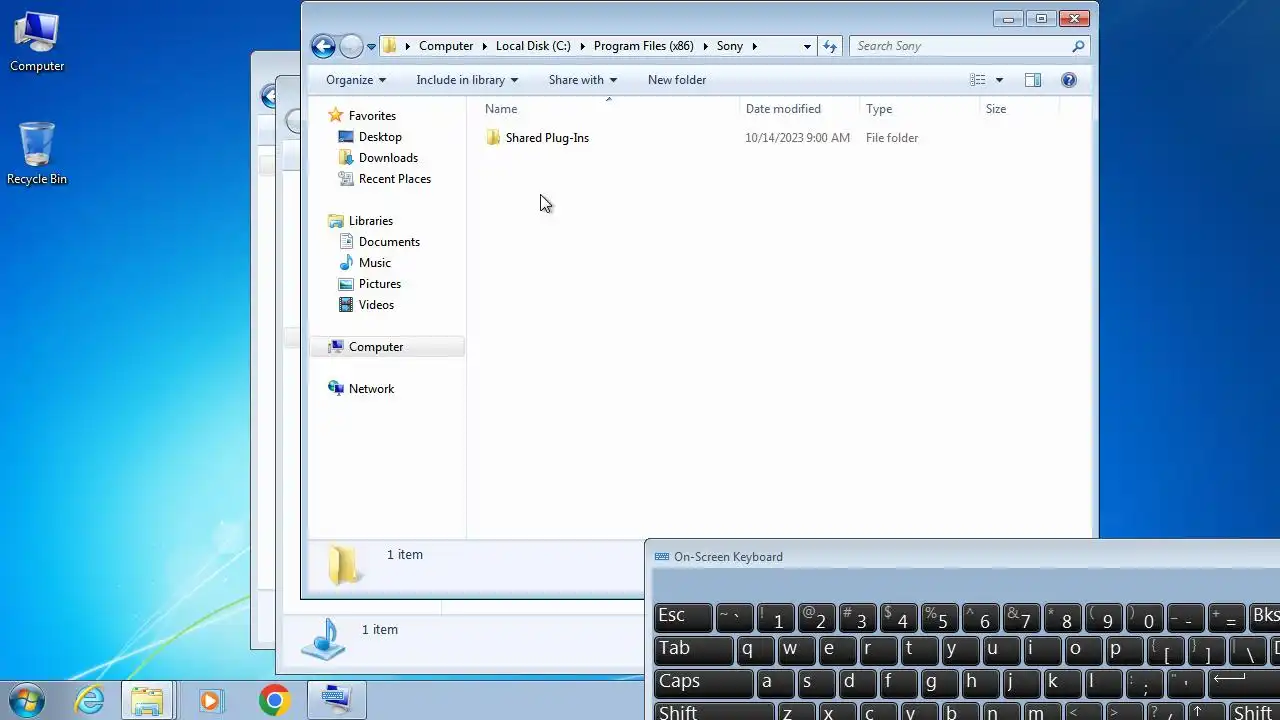Select Network in the navigation pane
This screenshot has width=1280, height=720.
(371, 389)
